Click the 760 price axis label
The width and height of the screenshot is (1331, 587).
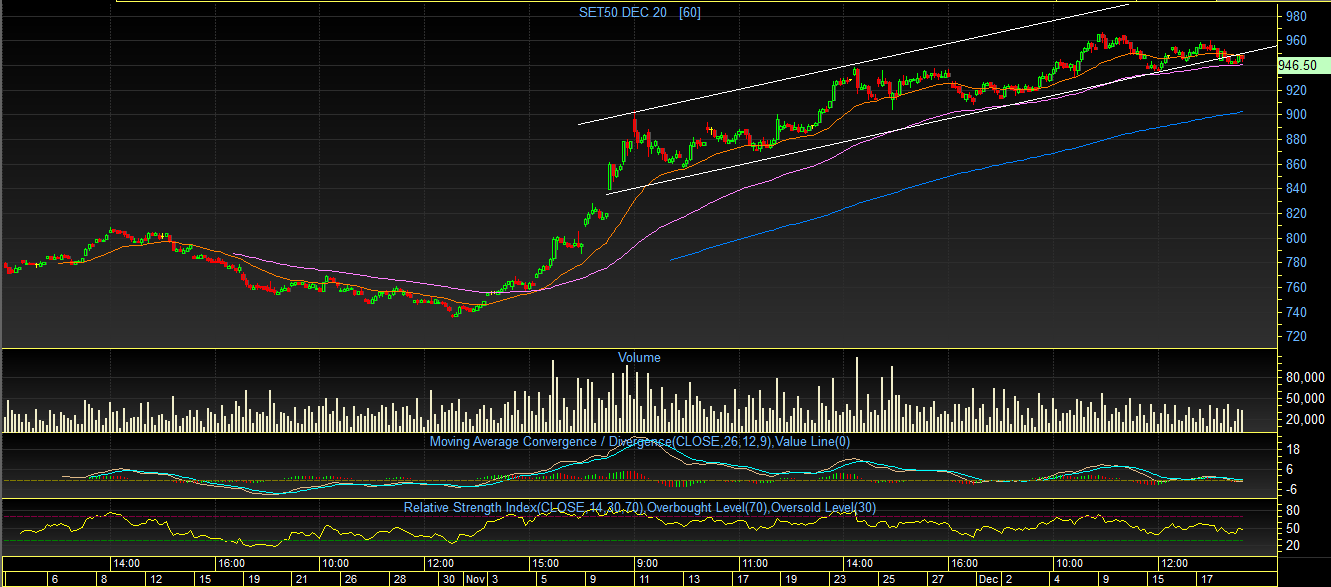point(1296,288)
